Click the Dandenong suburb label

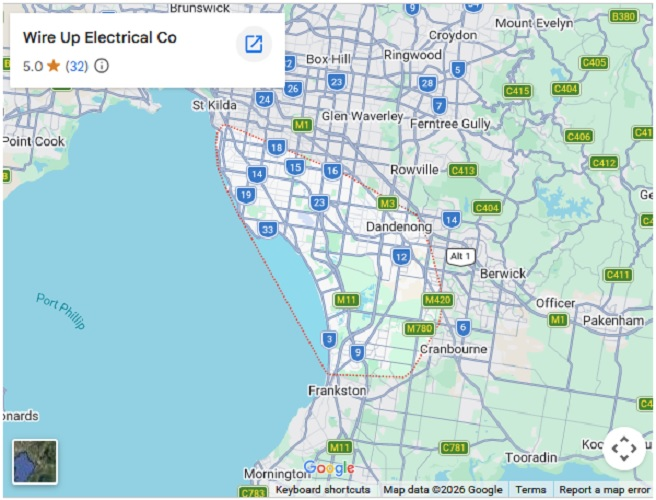click(x=398, y=227)
